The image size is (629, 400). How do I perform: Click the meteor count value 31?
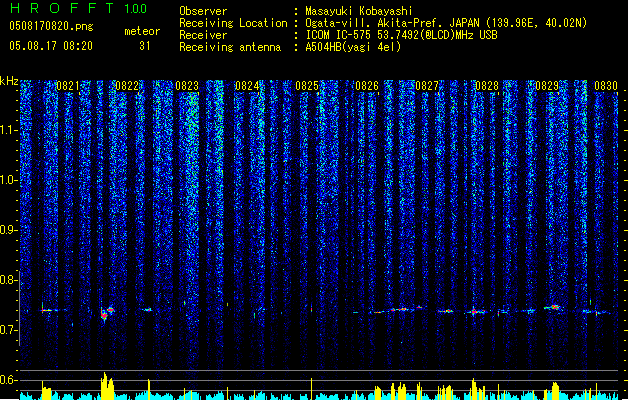(x=145, y=46)
